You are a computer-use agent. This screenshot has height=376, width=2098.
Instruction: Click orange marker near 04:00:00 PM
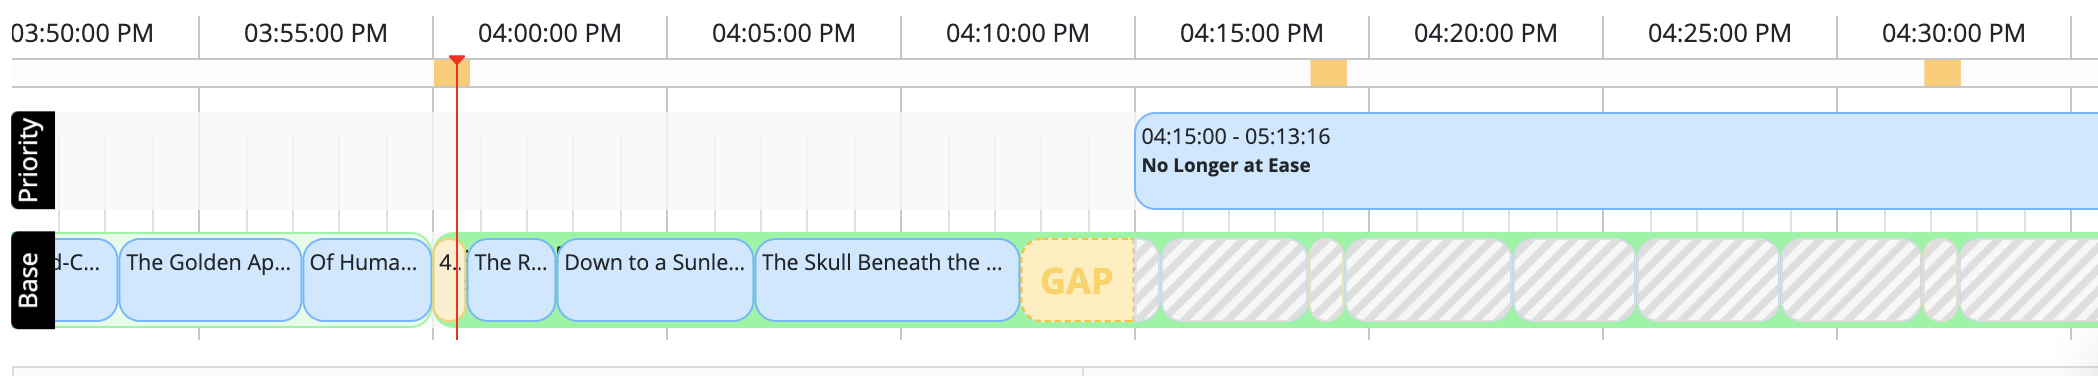tap(452, 73)
